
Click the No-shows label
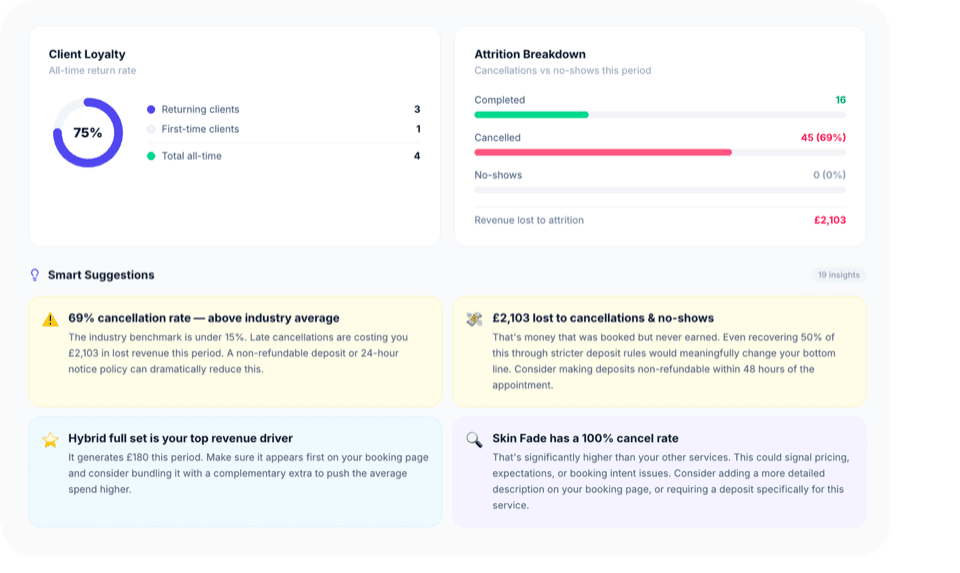coord(498,175)
